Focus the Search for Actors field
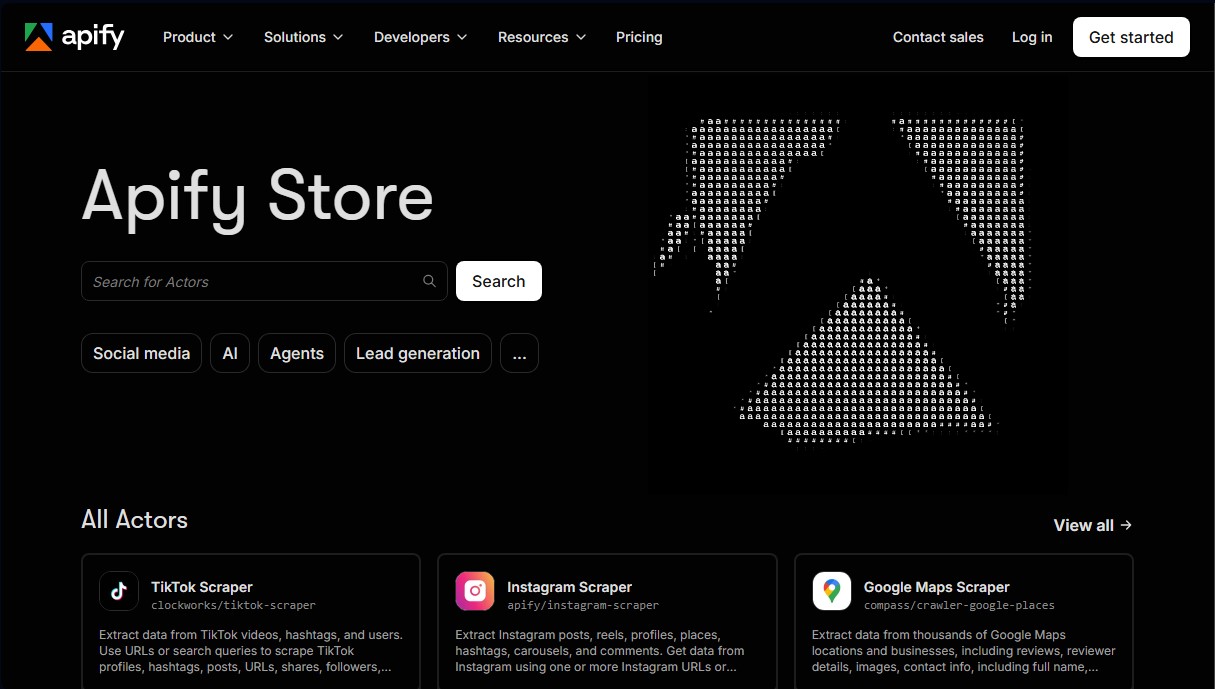The height and width of the screenshot is (689, 1215). [x=264, y=281]
